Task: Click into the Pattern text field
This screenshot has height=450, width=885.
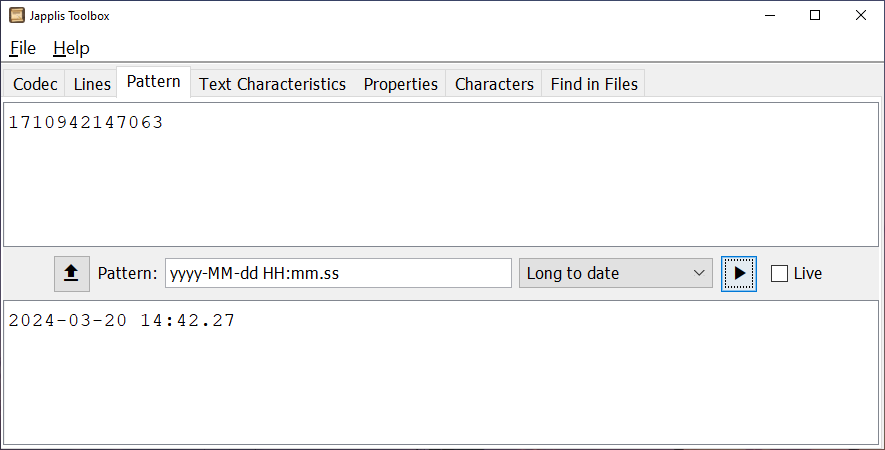Action: [x=338, y=273]
